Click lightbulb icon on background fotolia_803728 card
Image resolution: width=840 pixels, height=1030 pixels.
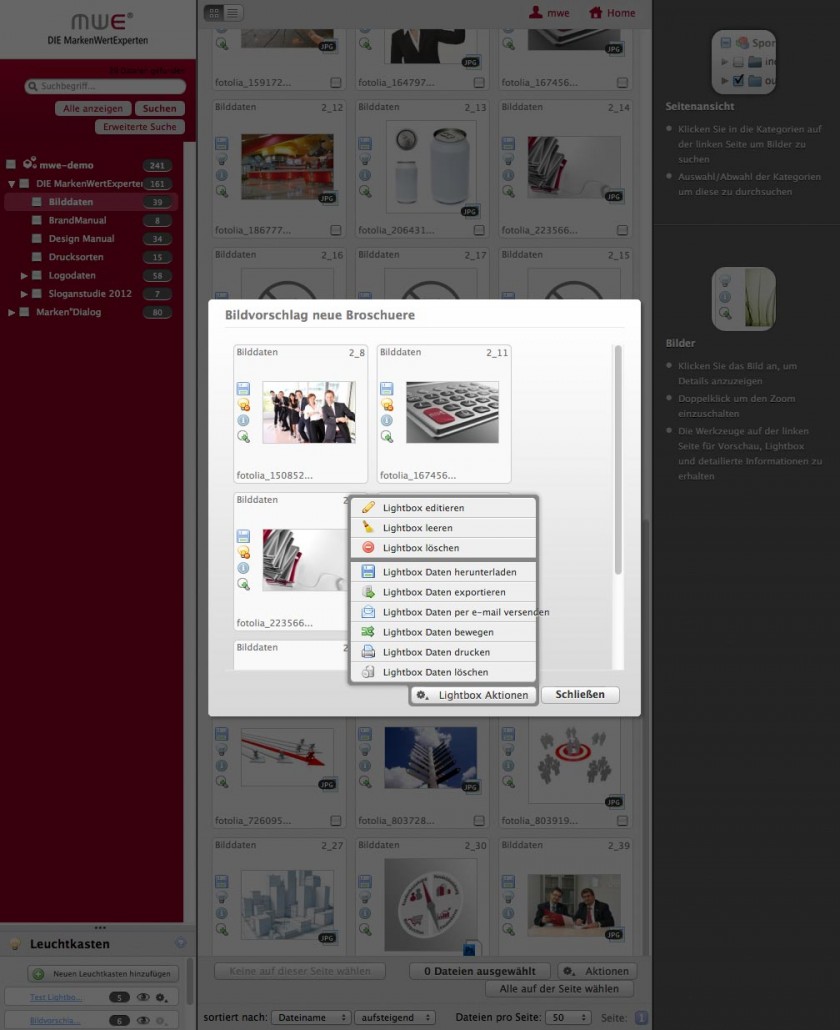coord(365,750)
